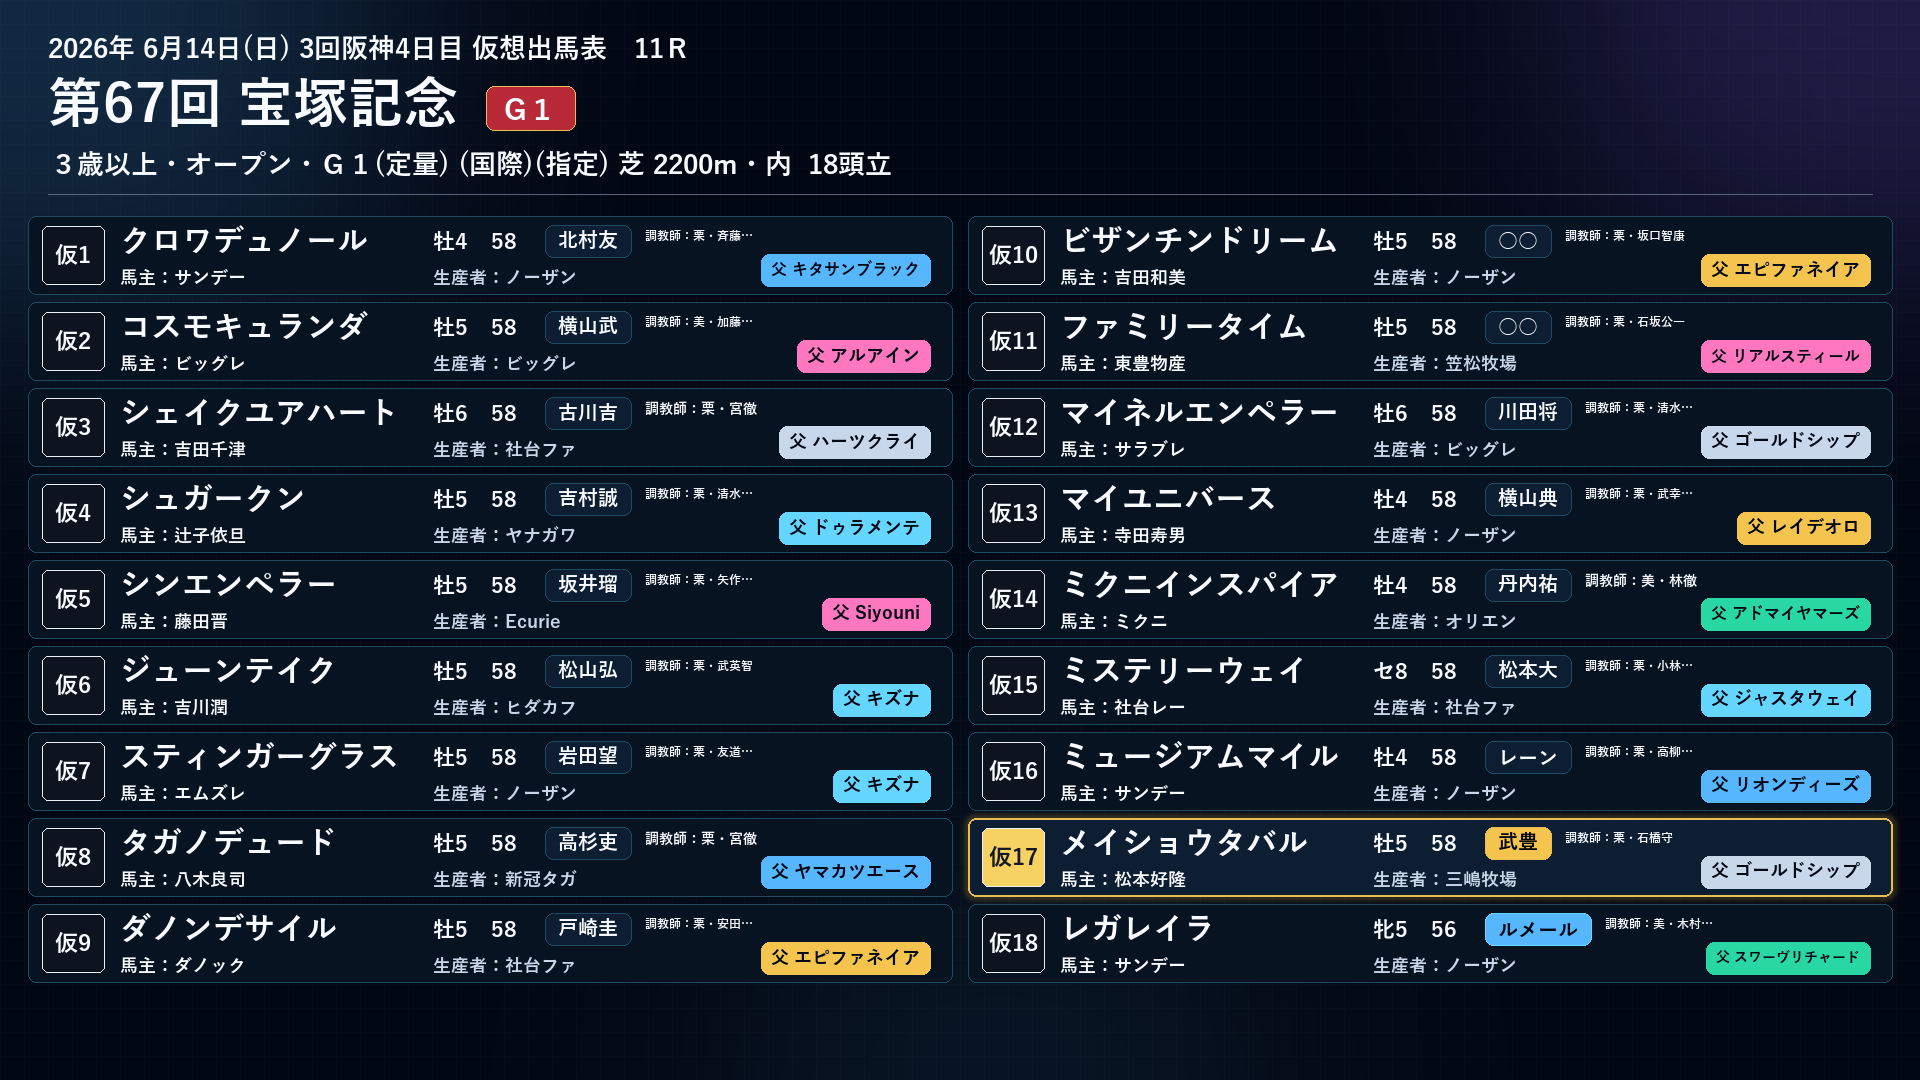Click sire tag 父 スワーヴリチャード
Screen dimensions: 1920x1080
(x=1787, y=958)
